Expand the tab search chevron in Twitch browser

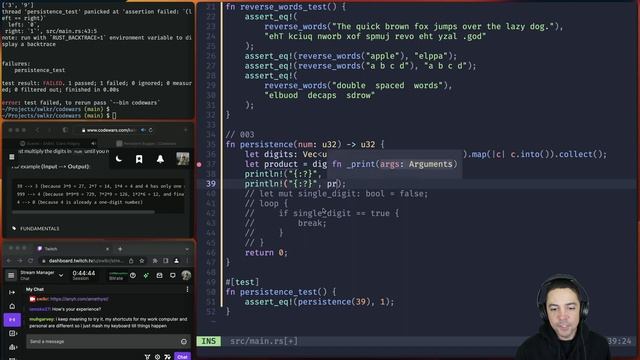click(187, 249)
